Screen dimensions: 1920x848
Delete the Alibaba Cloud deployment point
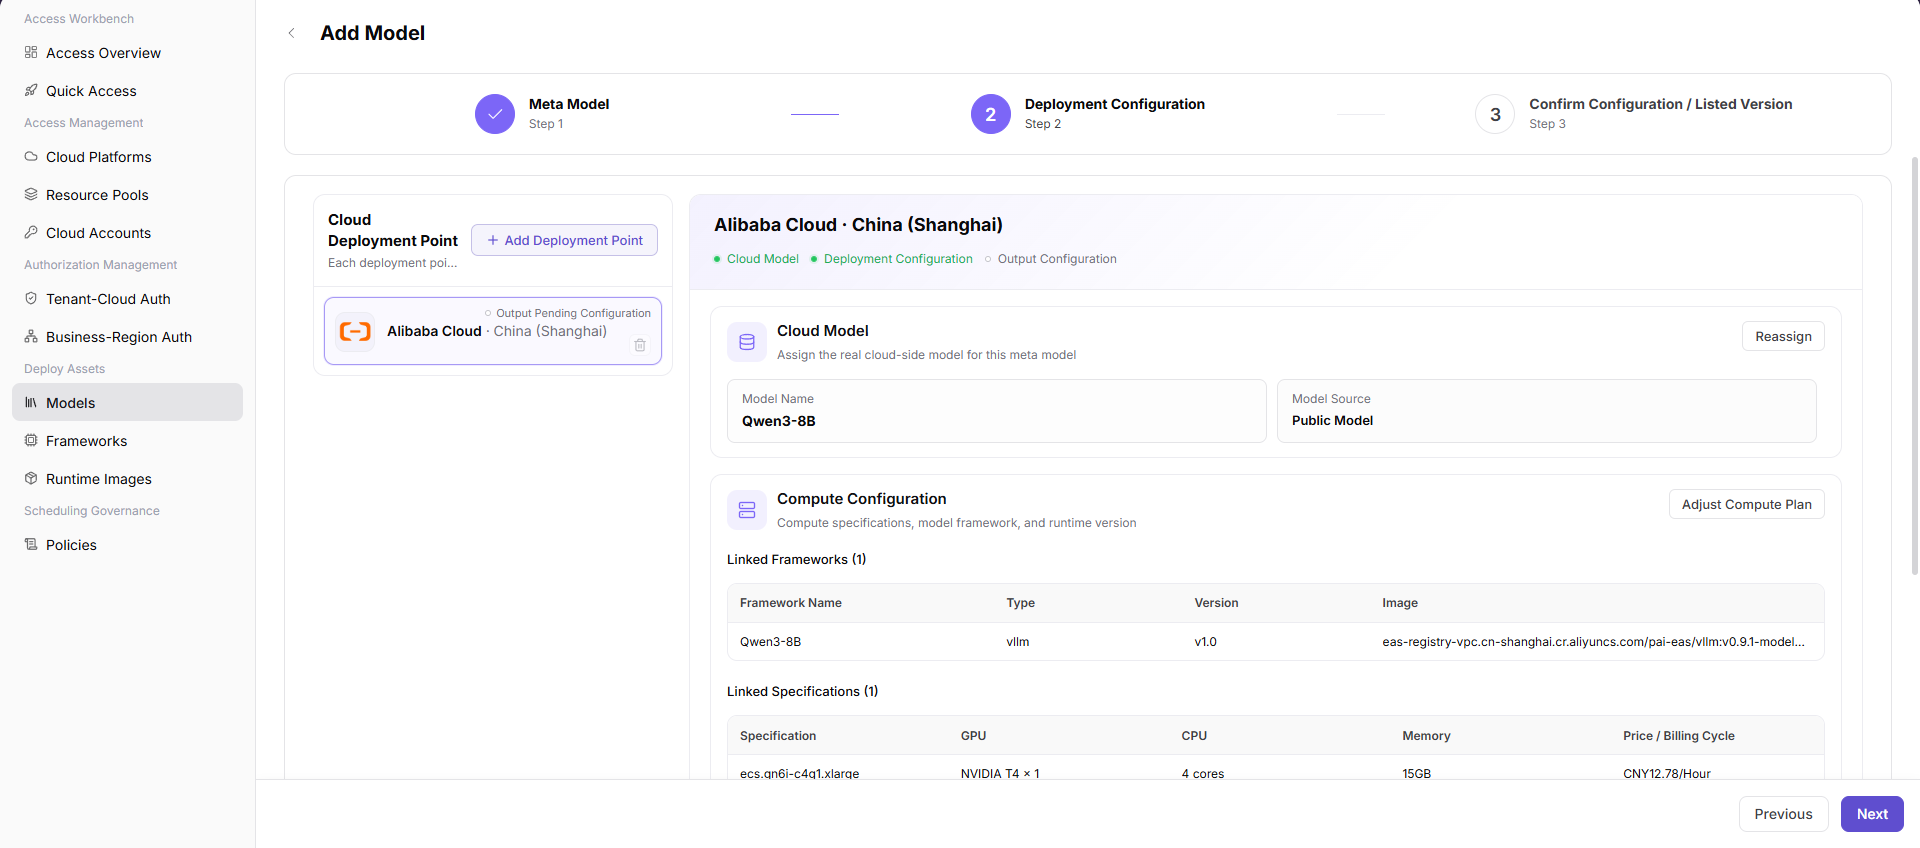(x=640, y=345)
